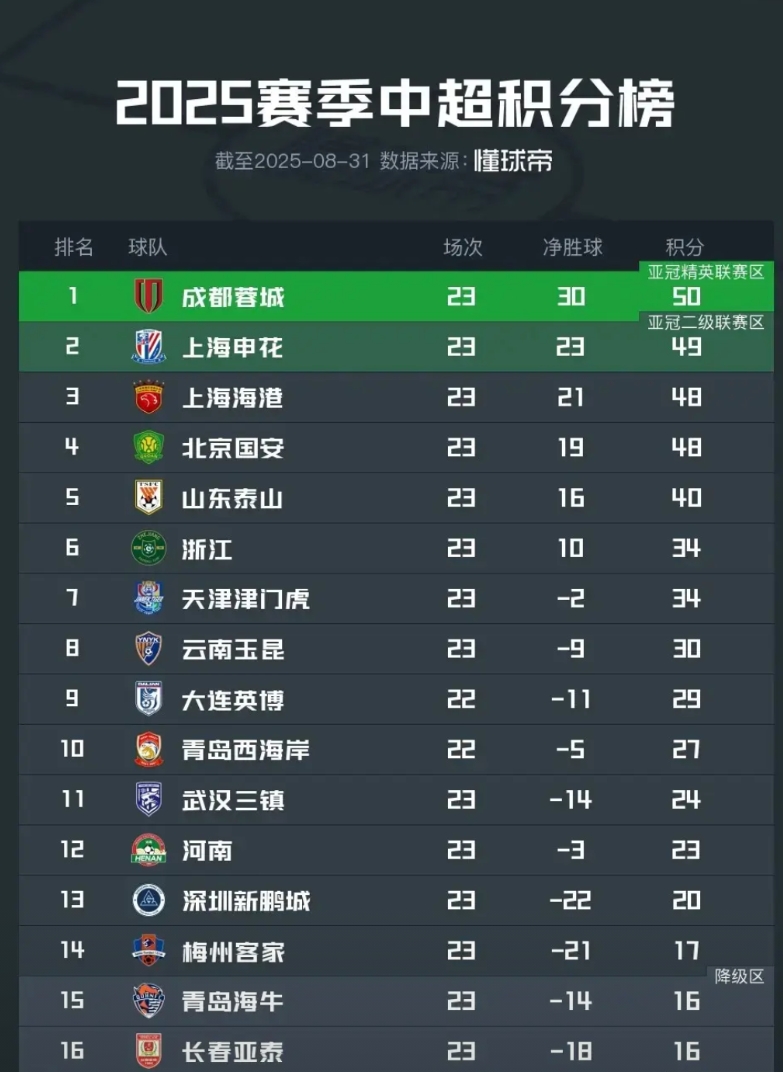Click the 成都蓉城 team crest icon
The height and width of the screenshot is (1072, 783).
click(x=148, y=296)
